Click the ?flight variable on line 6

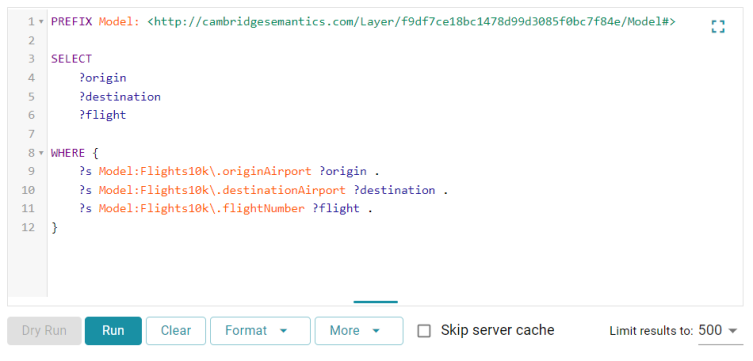(x=103, y=115)
